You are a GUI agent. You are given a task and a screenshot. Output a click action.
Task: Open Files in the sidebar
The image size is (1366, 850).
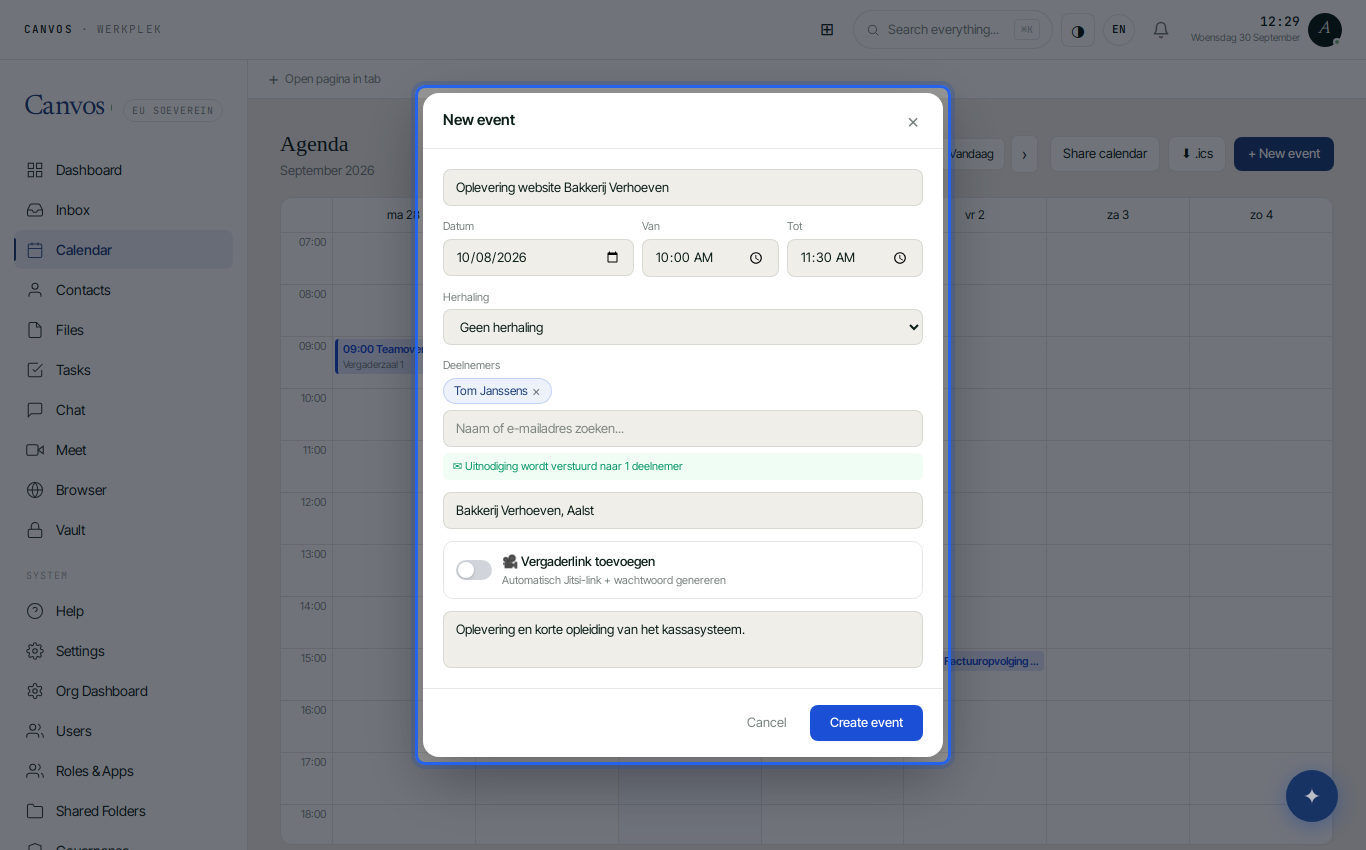tap(123, 330)
